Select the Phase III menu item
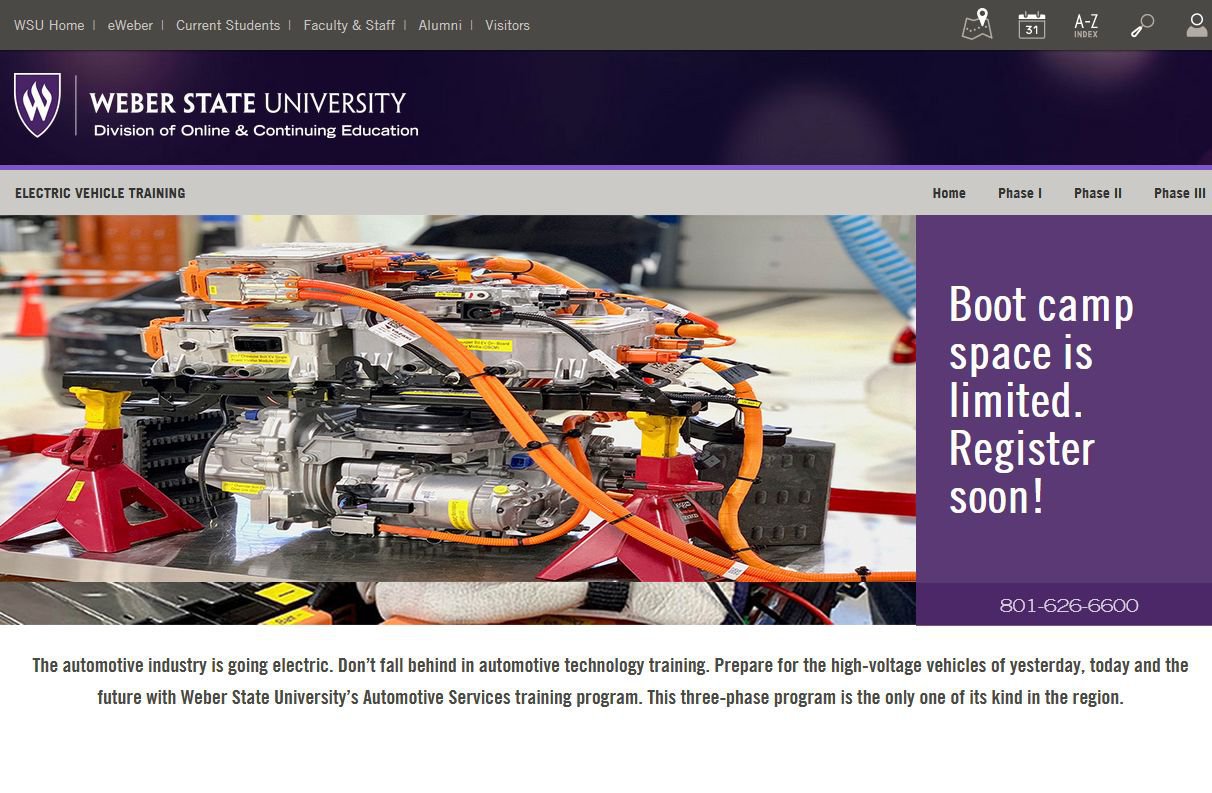This screenshot has width=1212, height=793. tap(1180, 193)
